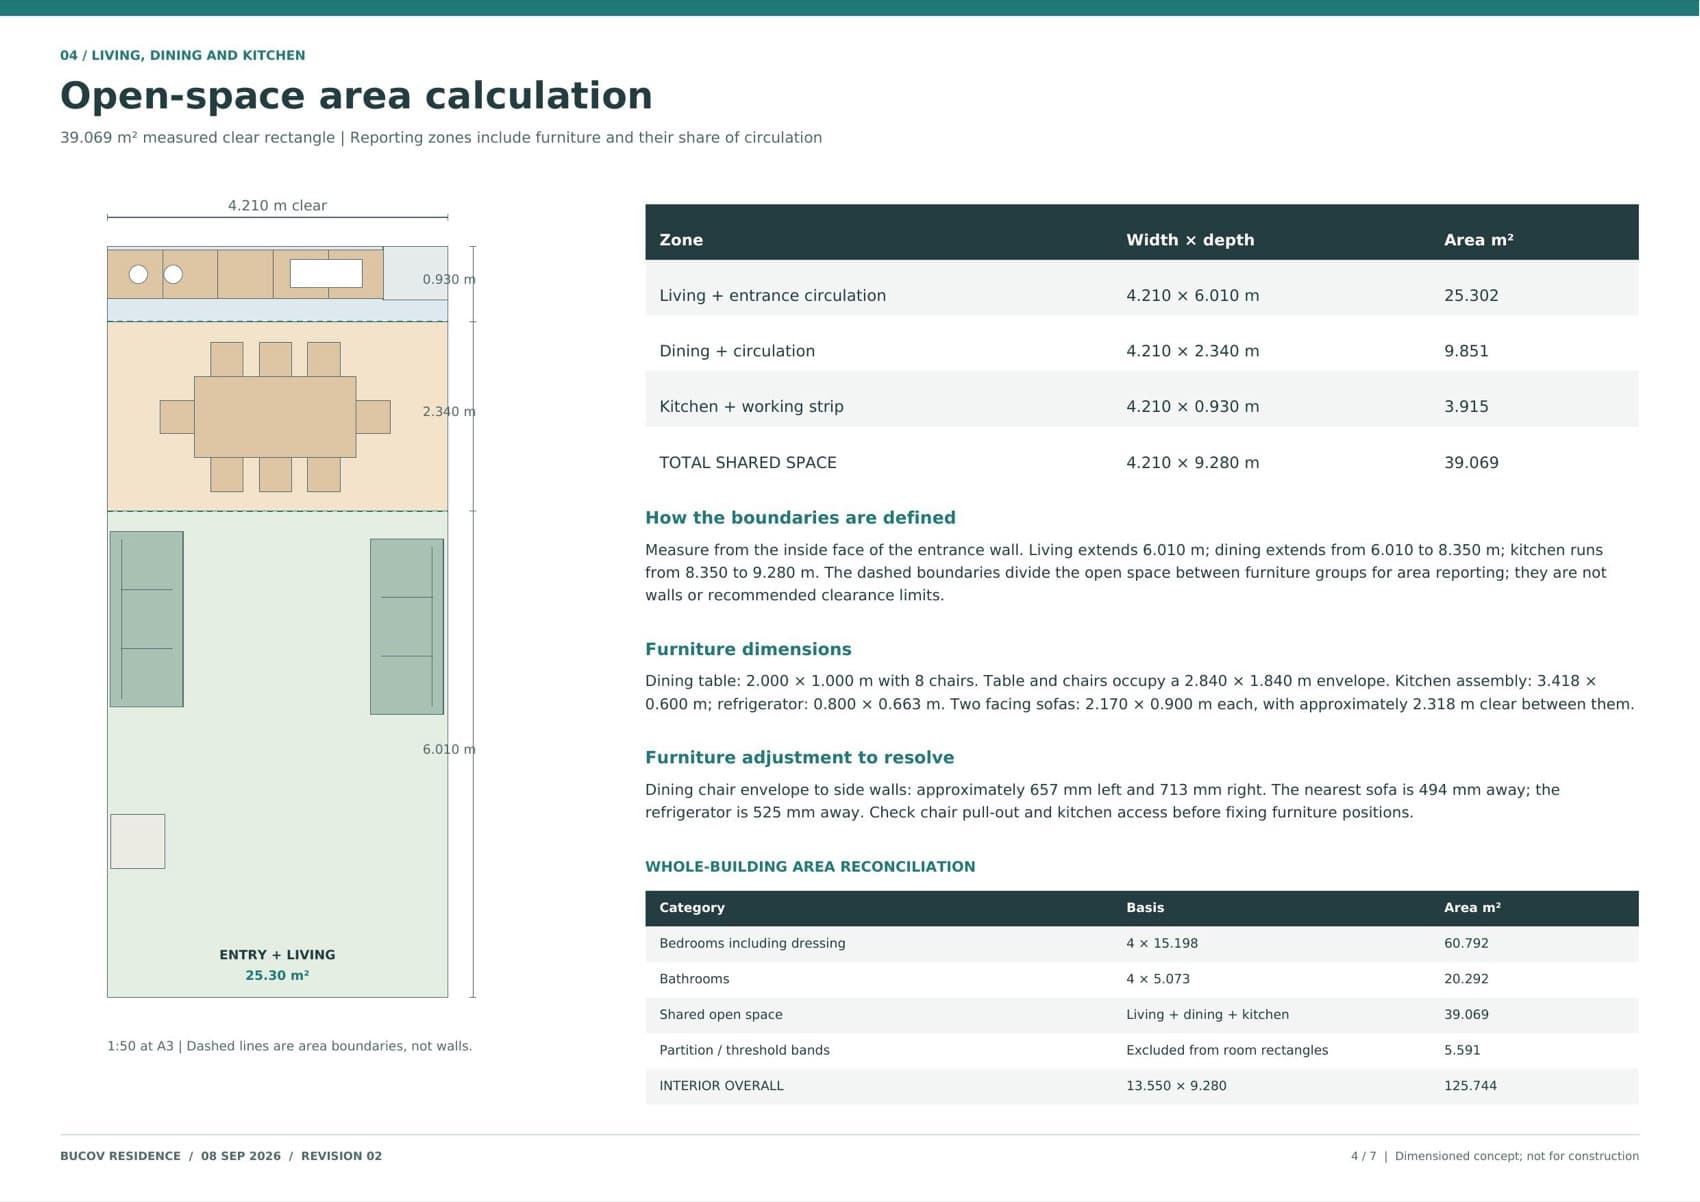Viewport: 1700px width, 1202px height.
Task: Click the 'Partition / threshold bands' row label
Action: pyautogui.click(x=744, y=1050)
